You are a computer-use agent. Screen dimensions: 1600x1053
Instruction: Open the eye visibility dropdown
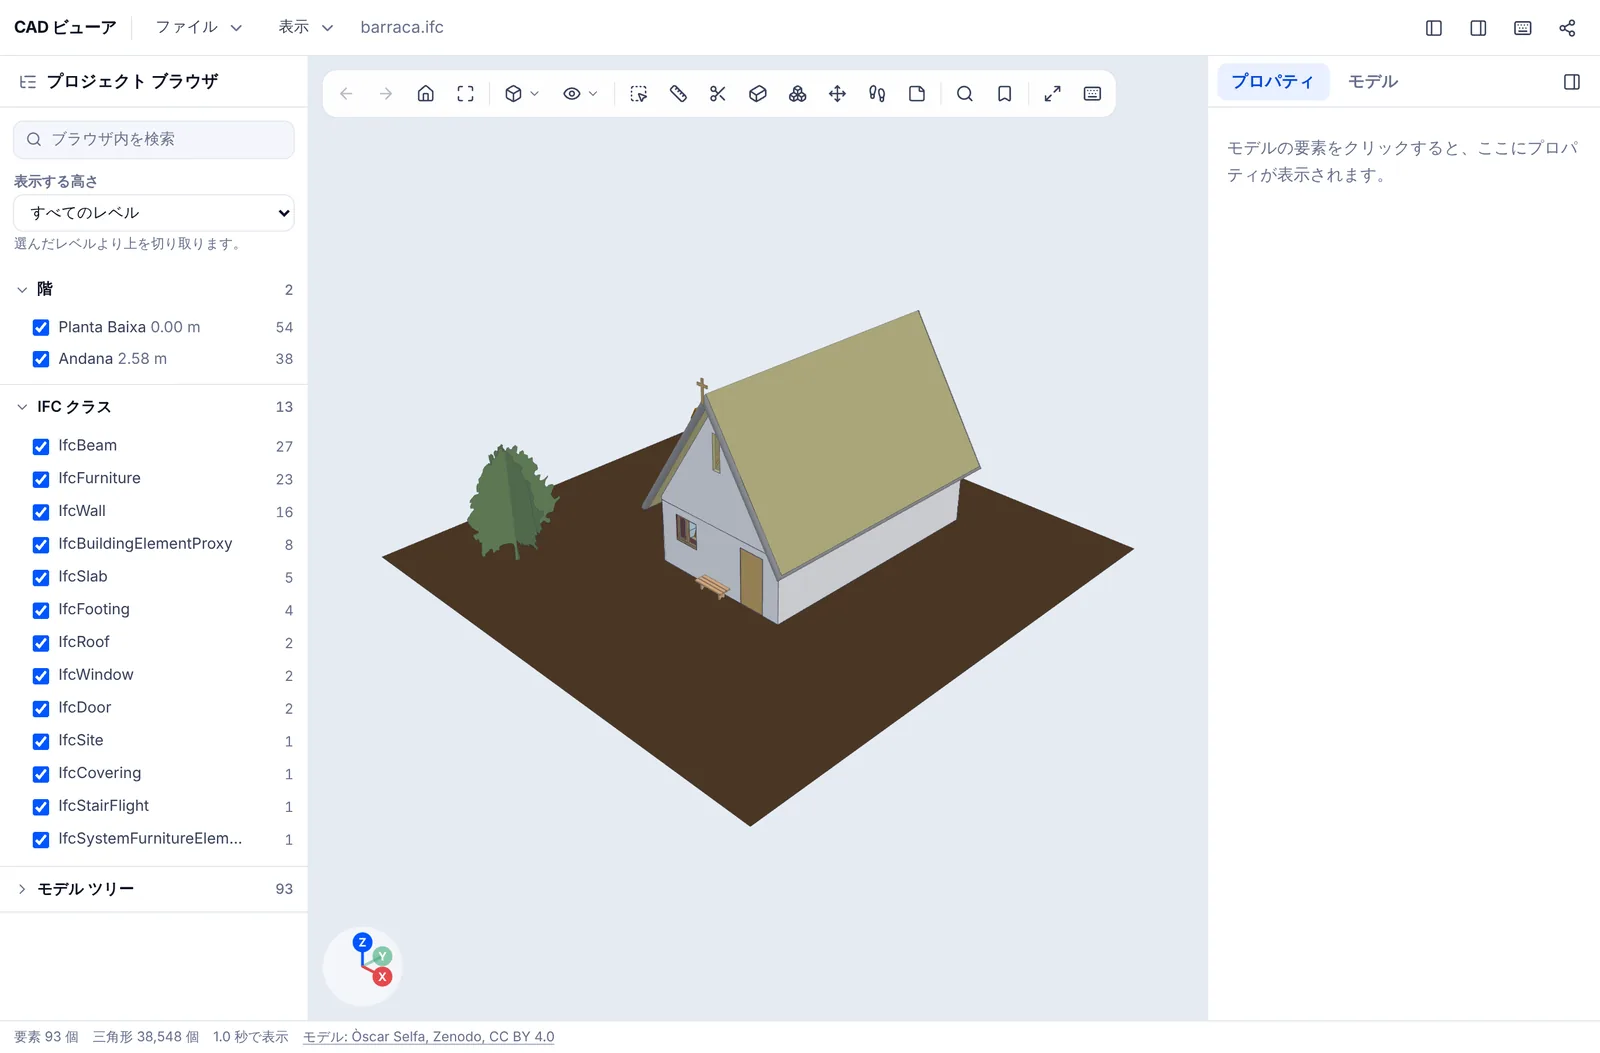tap(580, 94)
